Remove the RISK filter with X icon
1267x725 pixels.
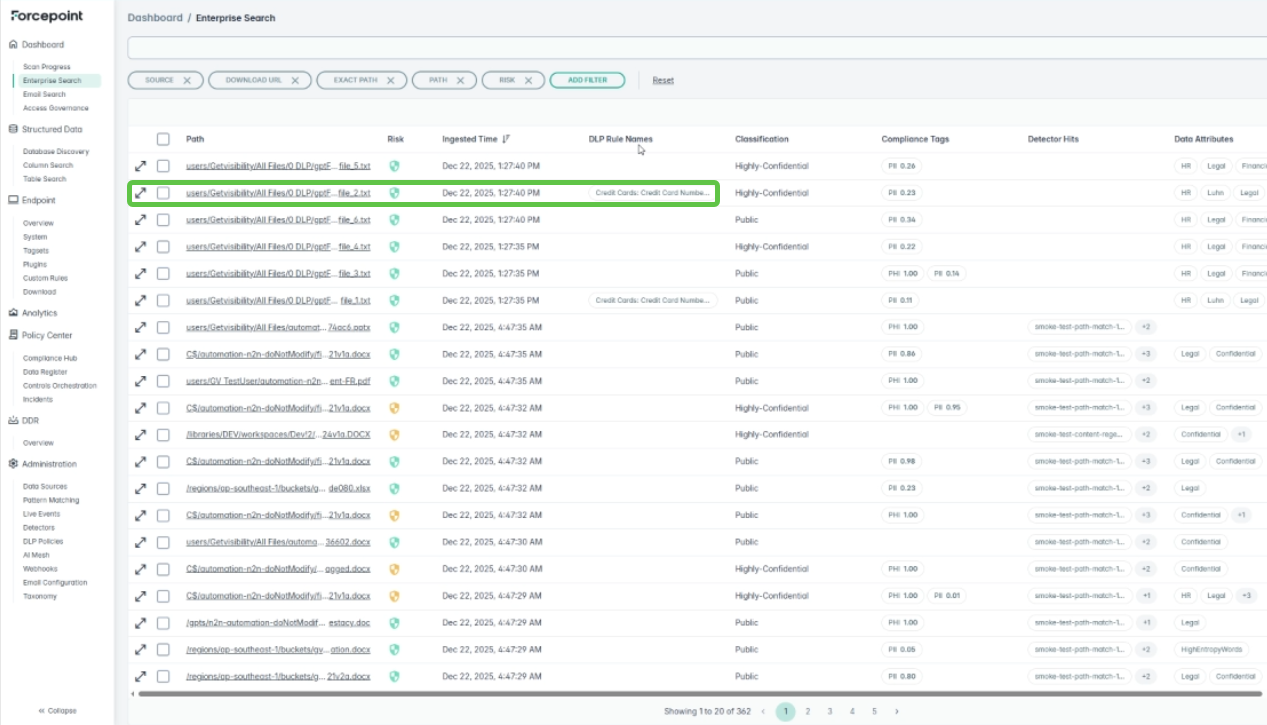[x=529, y=80]
